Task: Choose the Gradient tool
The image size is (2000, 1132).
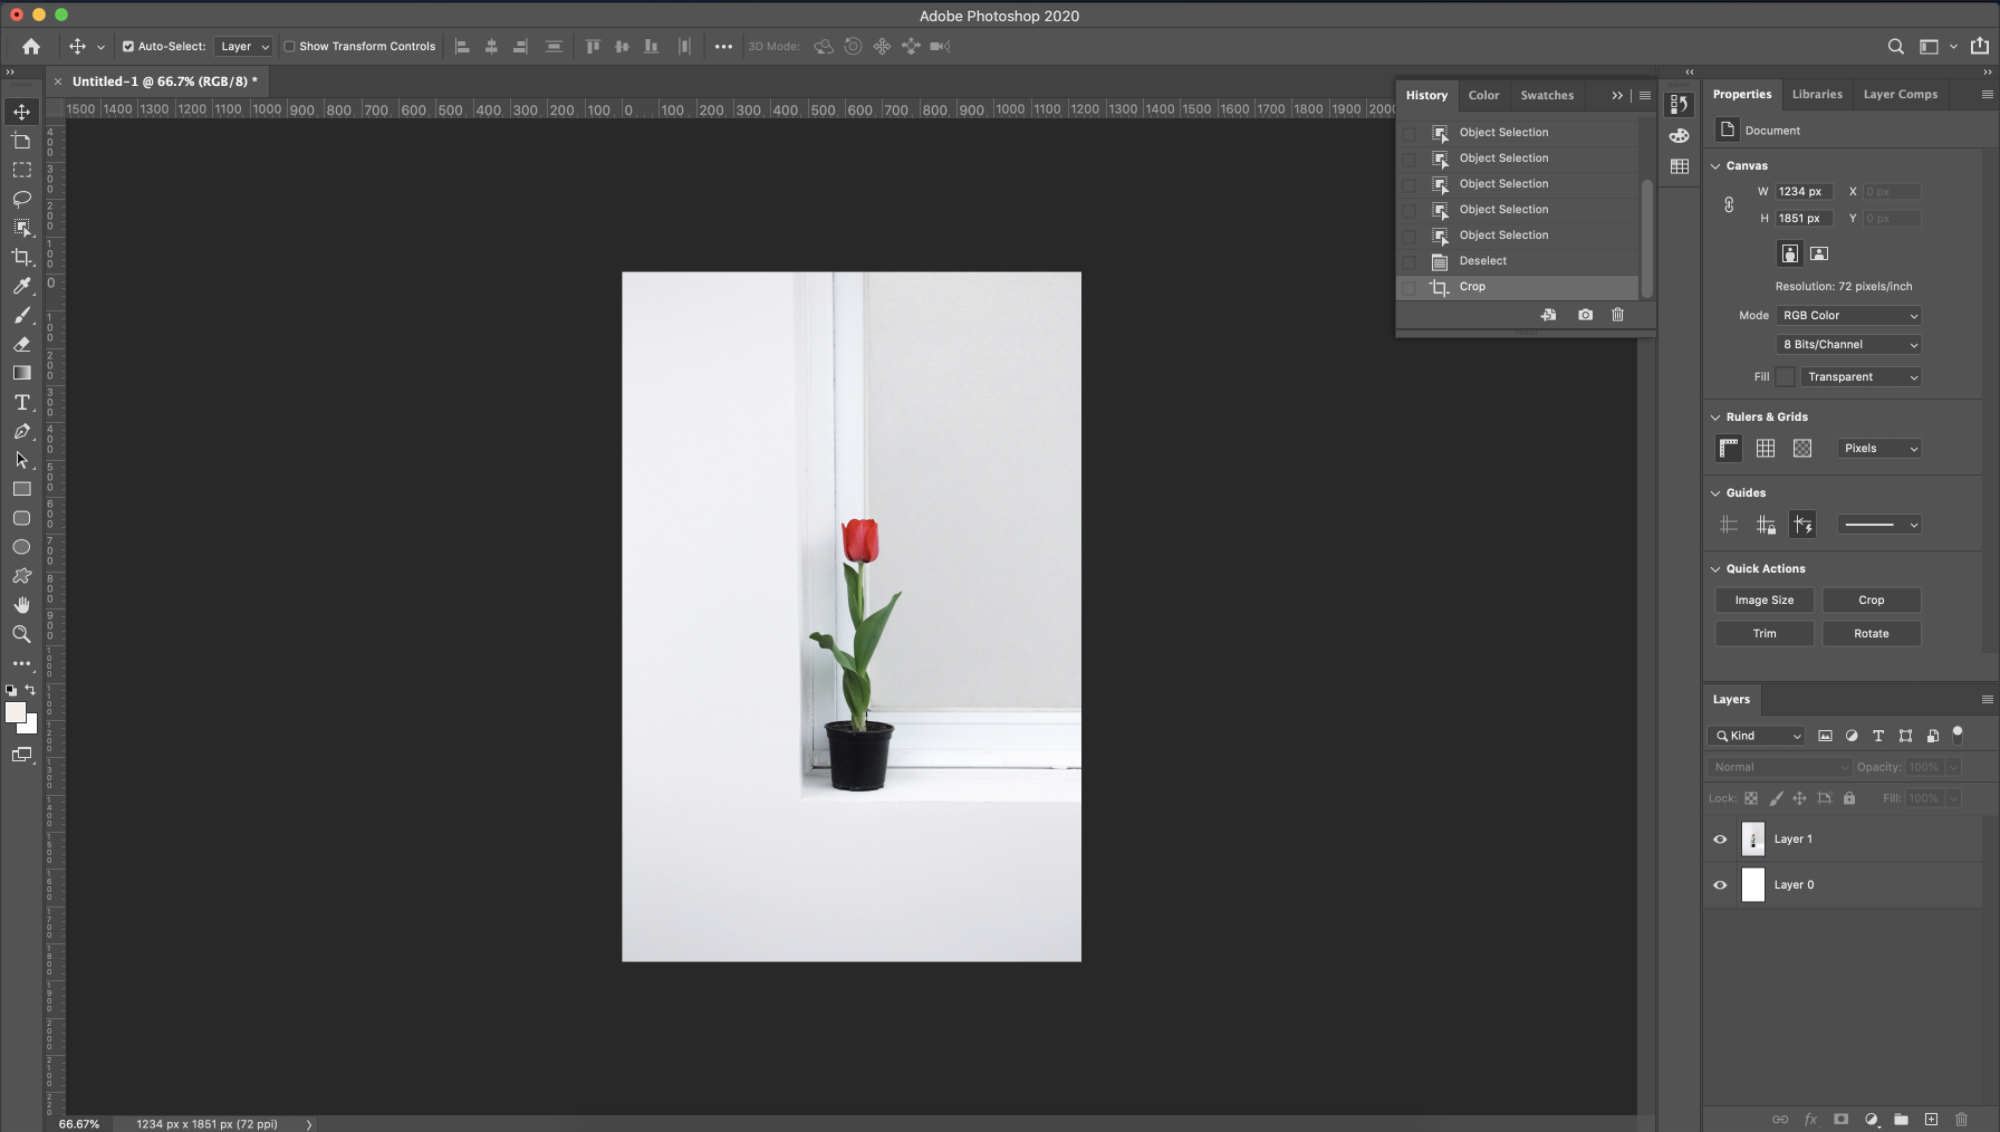Action: (21, 373)
